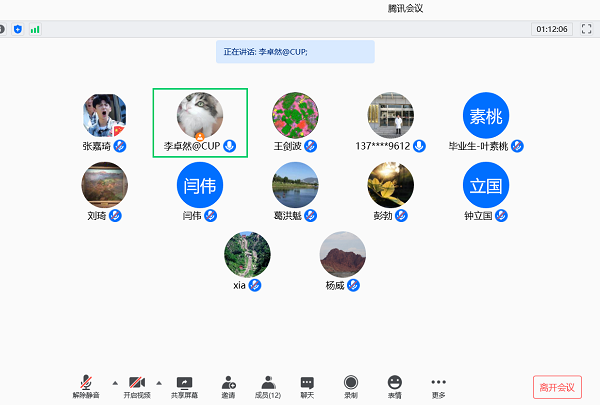Screen dimensions: 600x405
Task: Turn on camera with 开启视频
Action: pos(137,383)
